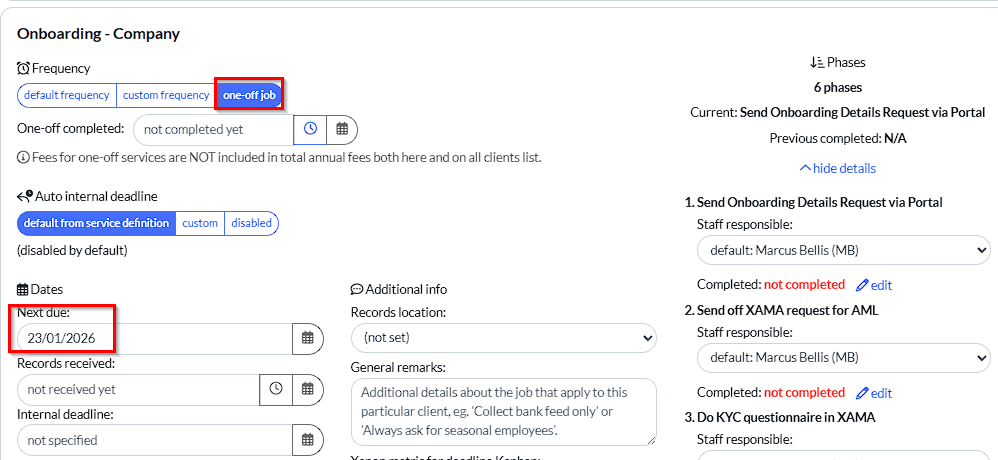Open calendar picker for One-off completed

(x=342, y=129)
